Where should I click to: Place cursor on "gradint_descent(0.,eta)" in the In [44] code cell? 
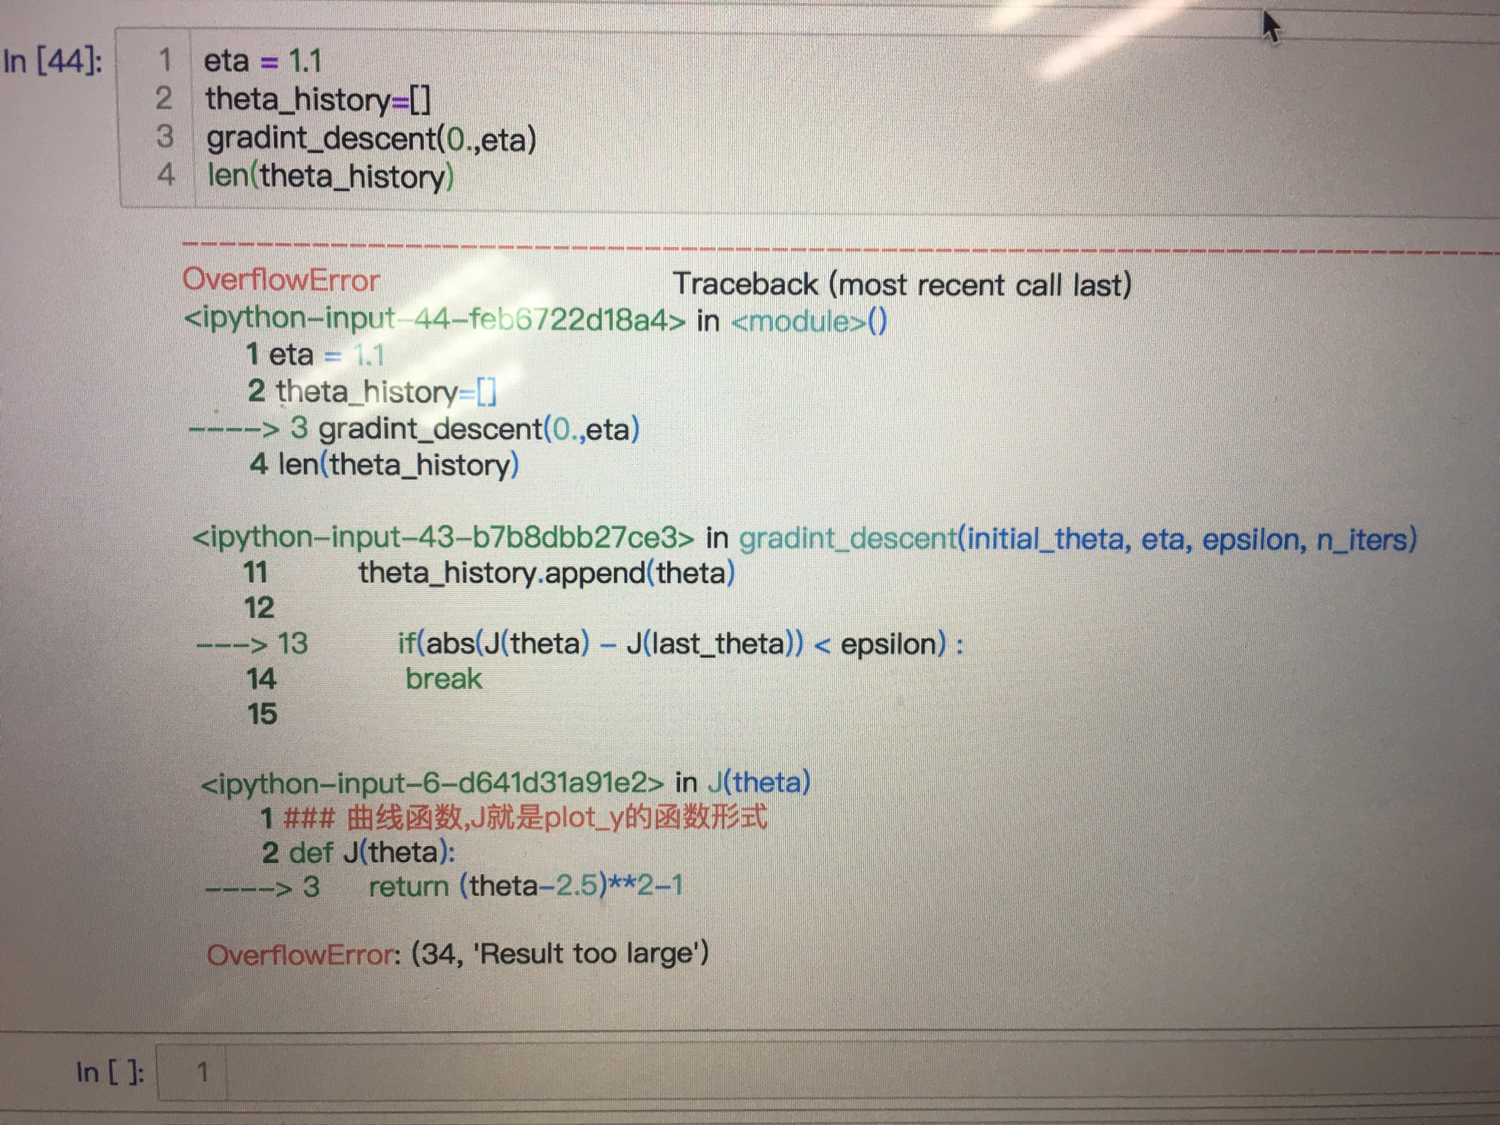click(x=371, y=138)
